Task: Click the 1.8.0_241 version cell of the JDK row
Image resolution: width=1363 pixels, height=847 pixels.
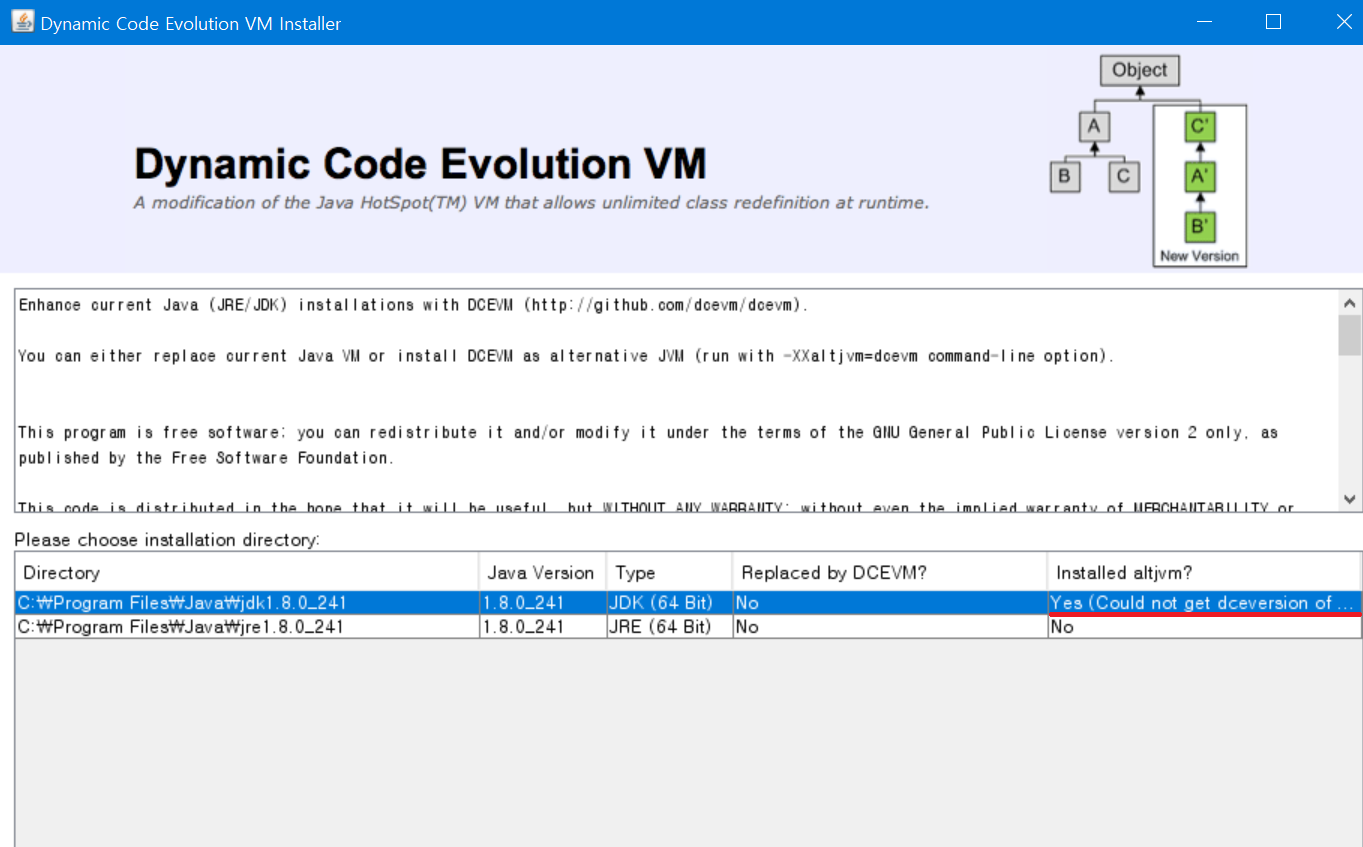Action: [543, 603]
